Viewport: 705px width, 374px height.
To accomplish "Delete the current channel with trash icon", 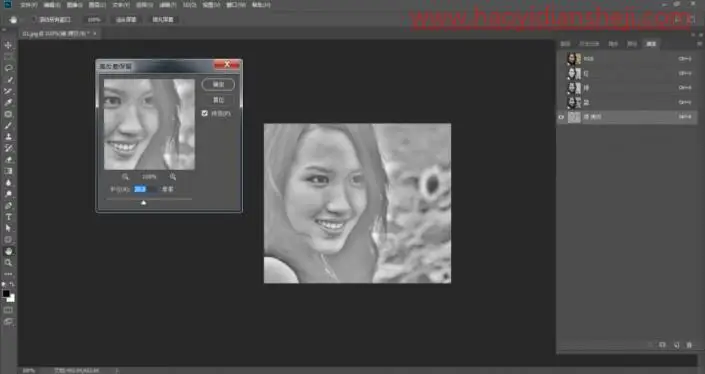I will coord(689,345).
